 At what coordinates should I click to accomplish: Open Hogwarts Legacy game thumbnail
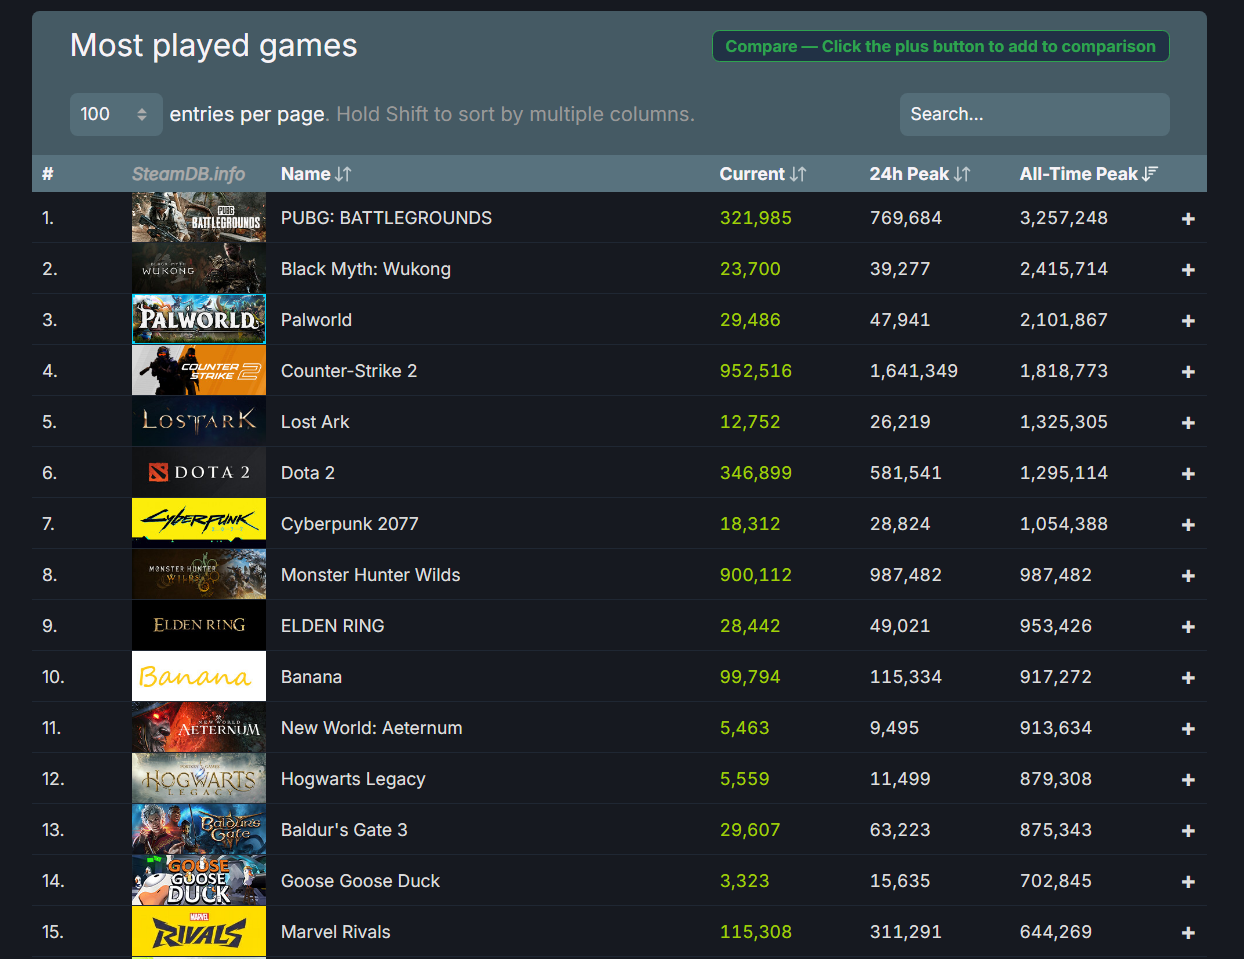[x=199, y=779]
